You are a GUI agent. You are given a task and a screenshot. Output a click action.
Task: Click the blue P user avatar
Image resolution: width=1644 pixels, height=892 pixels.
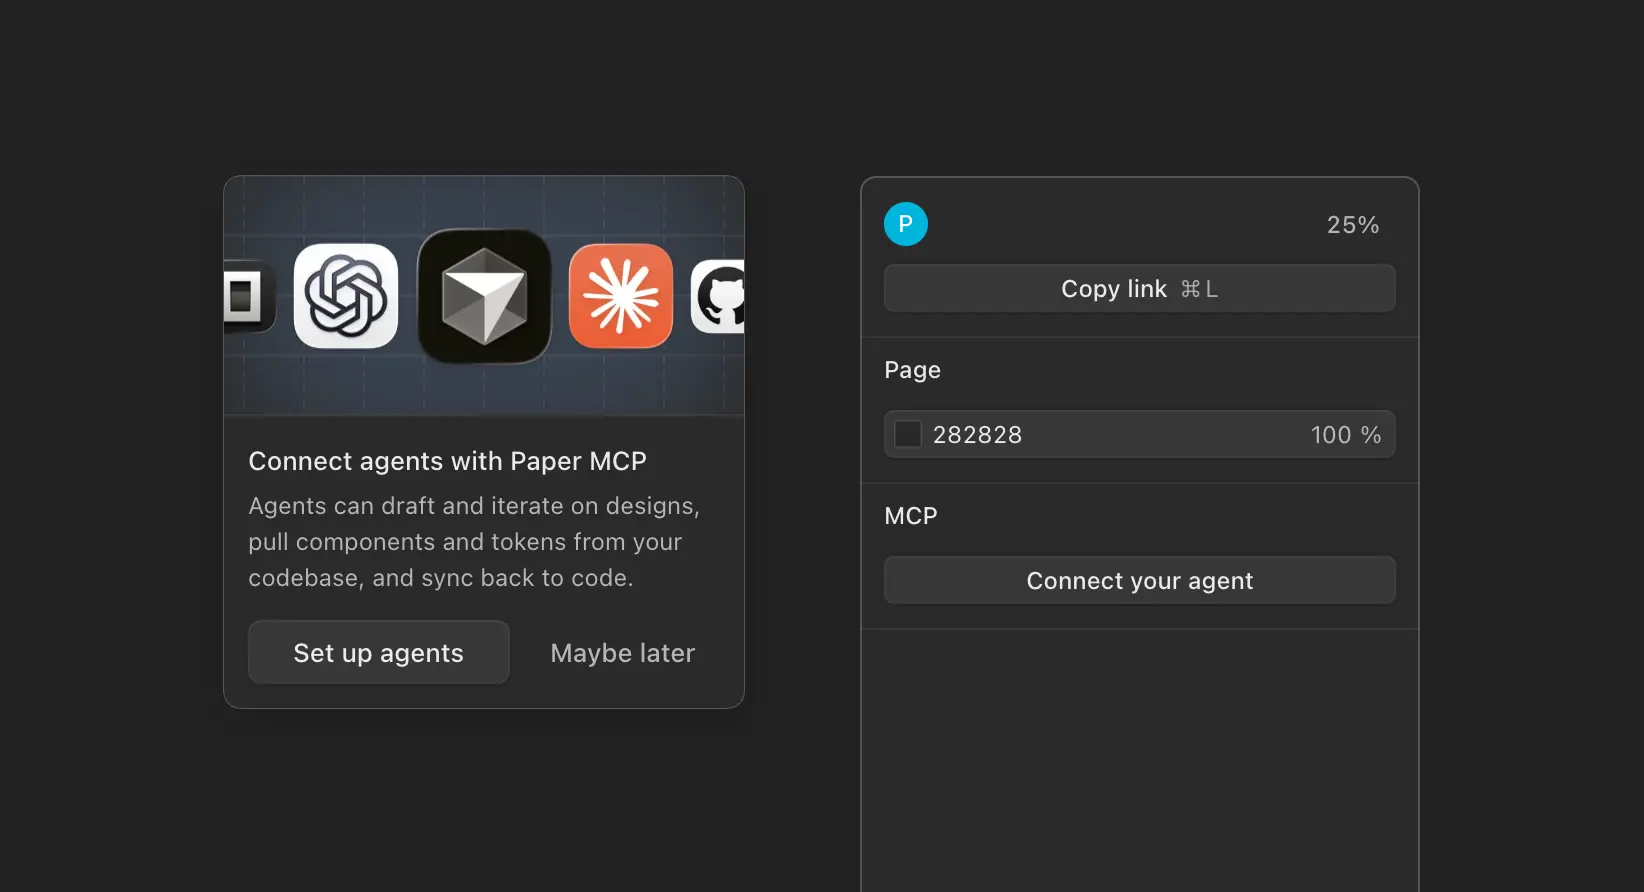click(x=906, y=224)
